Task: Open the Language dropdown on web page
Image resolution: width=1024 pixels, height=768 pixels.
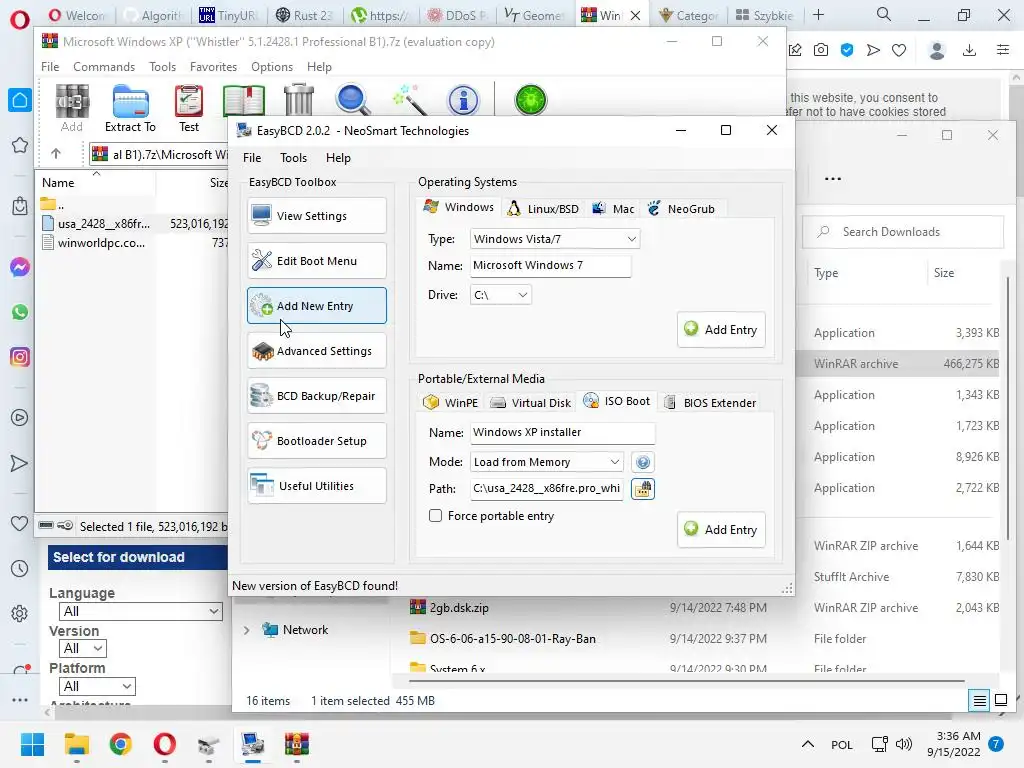Action: pos(140,611)
